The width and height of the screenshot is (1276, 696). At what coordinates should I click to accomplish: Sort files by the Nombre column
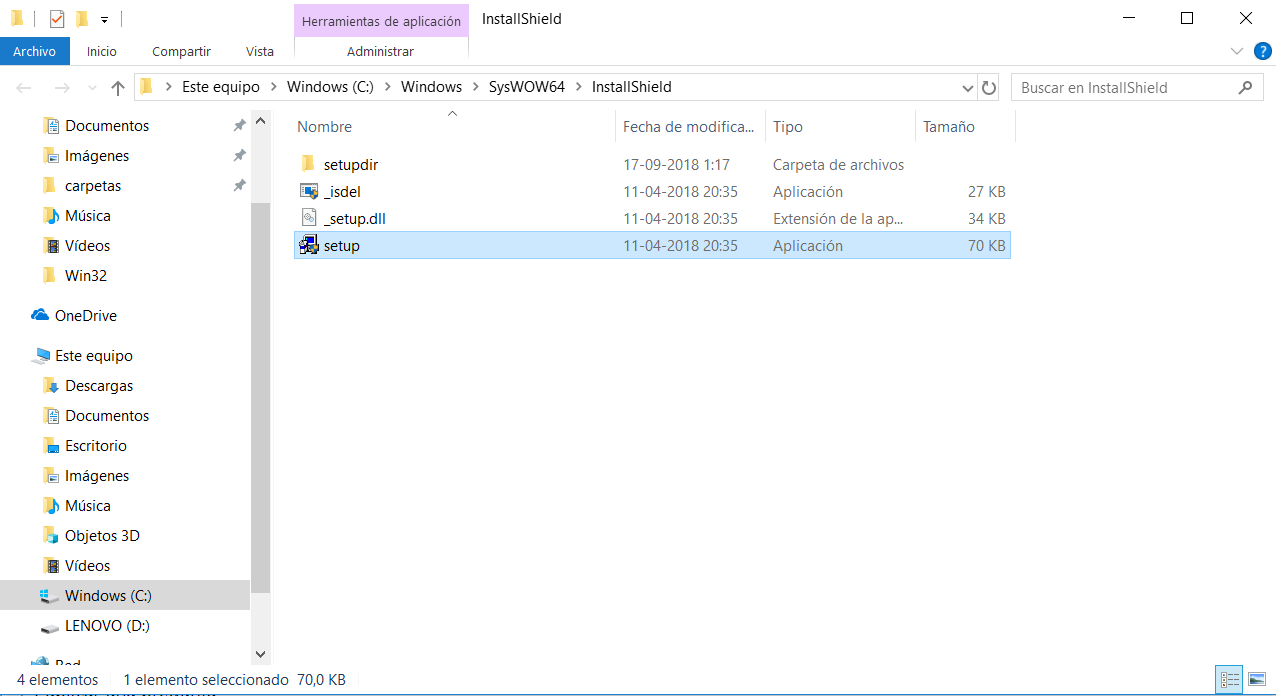point(455,127)
